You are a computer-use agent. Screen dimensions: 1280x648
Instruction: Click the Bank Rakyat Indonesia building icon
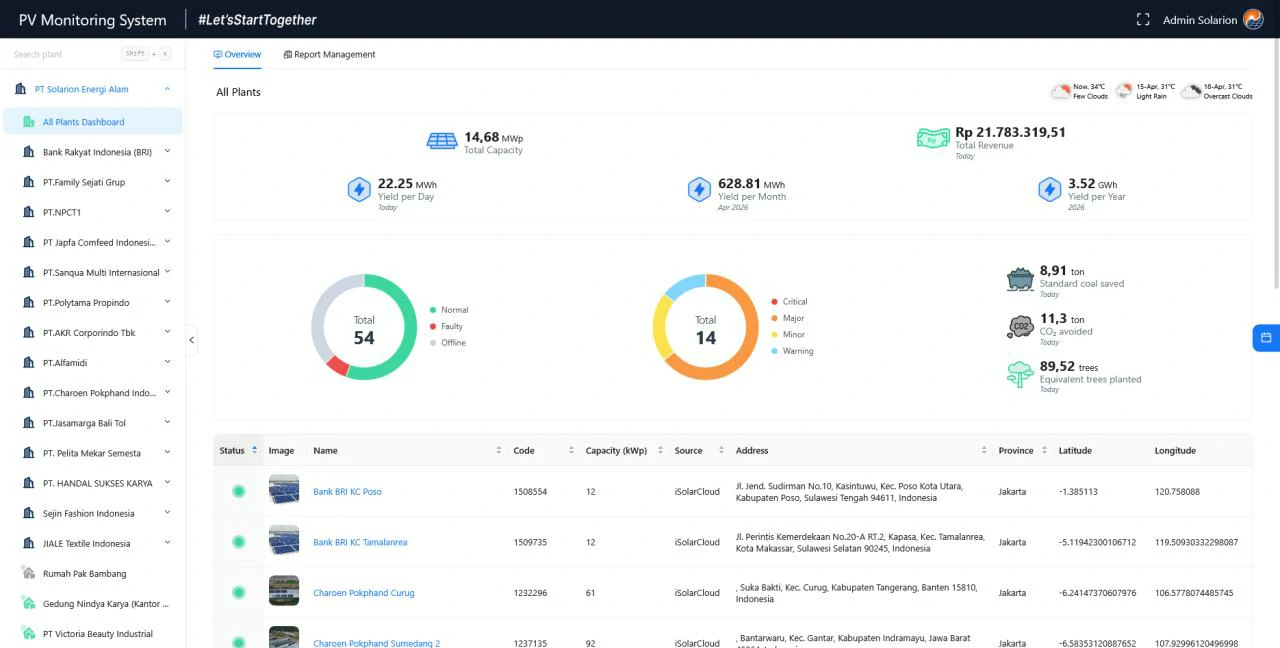28,152
